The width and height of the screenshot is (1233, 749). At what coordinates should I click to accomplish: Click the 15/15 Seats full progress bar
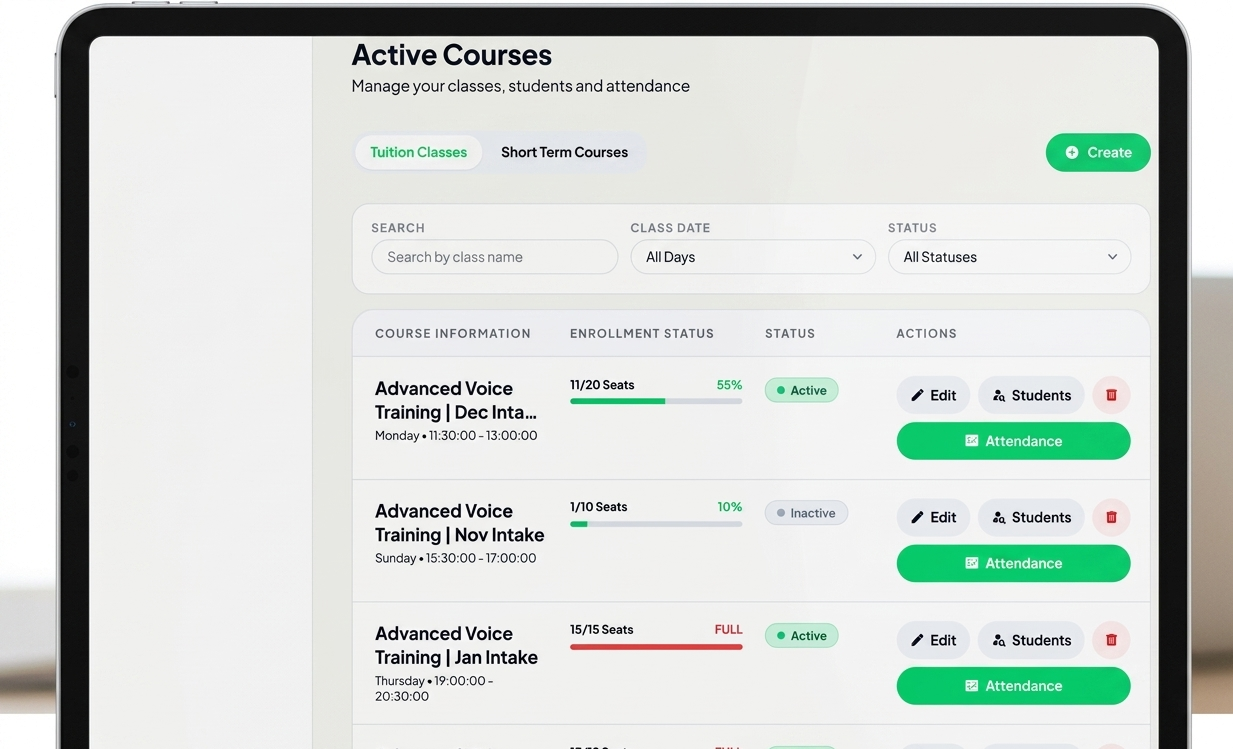click(656, 647)
